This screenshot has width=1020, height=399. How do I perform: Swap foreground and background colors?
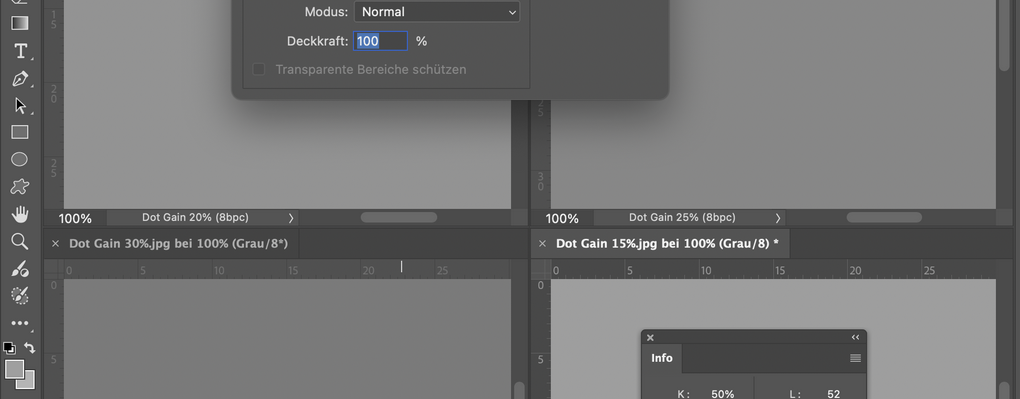tap(29, 348)
